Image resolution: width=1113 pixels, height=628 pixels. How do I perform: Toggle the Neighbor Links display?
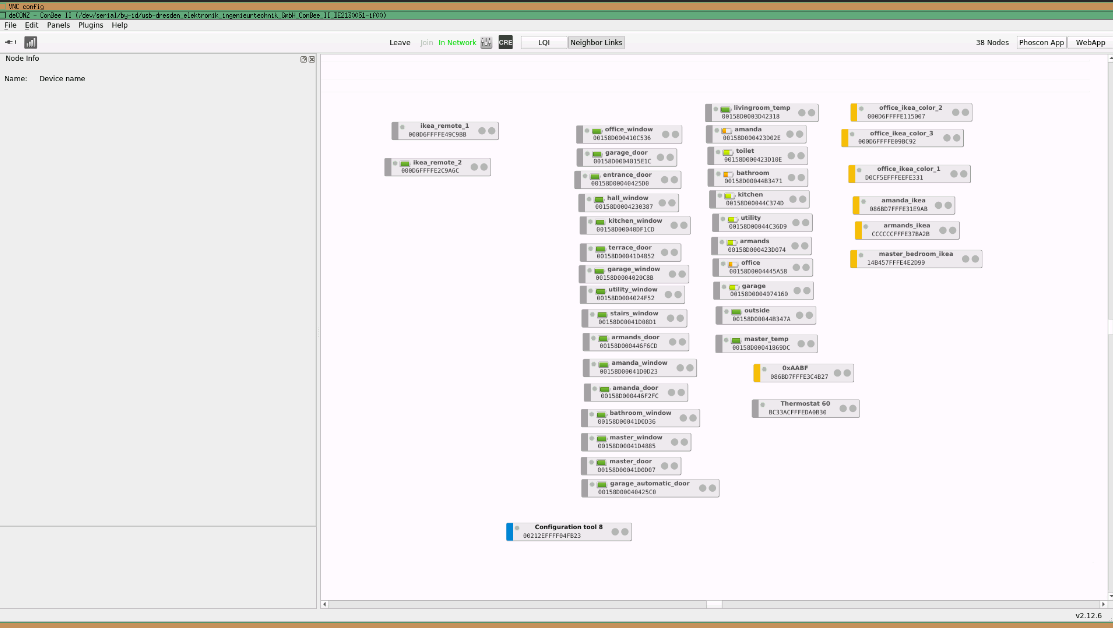coord(598,42)
